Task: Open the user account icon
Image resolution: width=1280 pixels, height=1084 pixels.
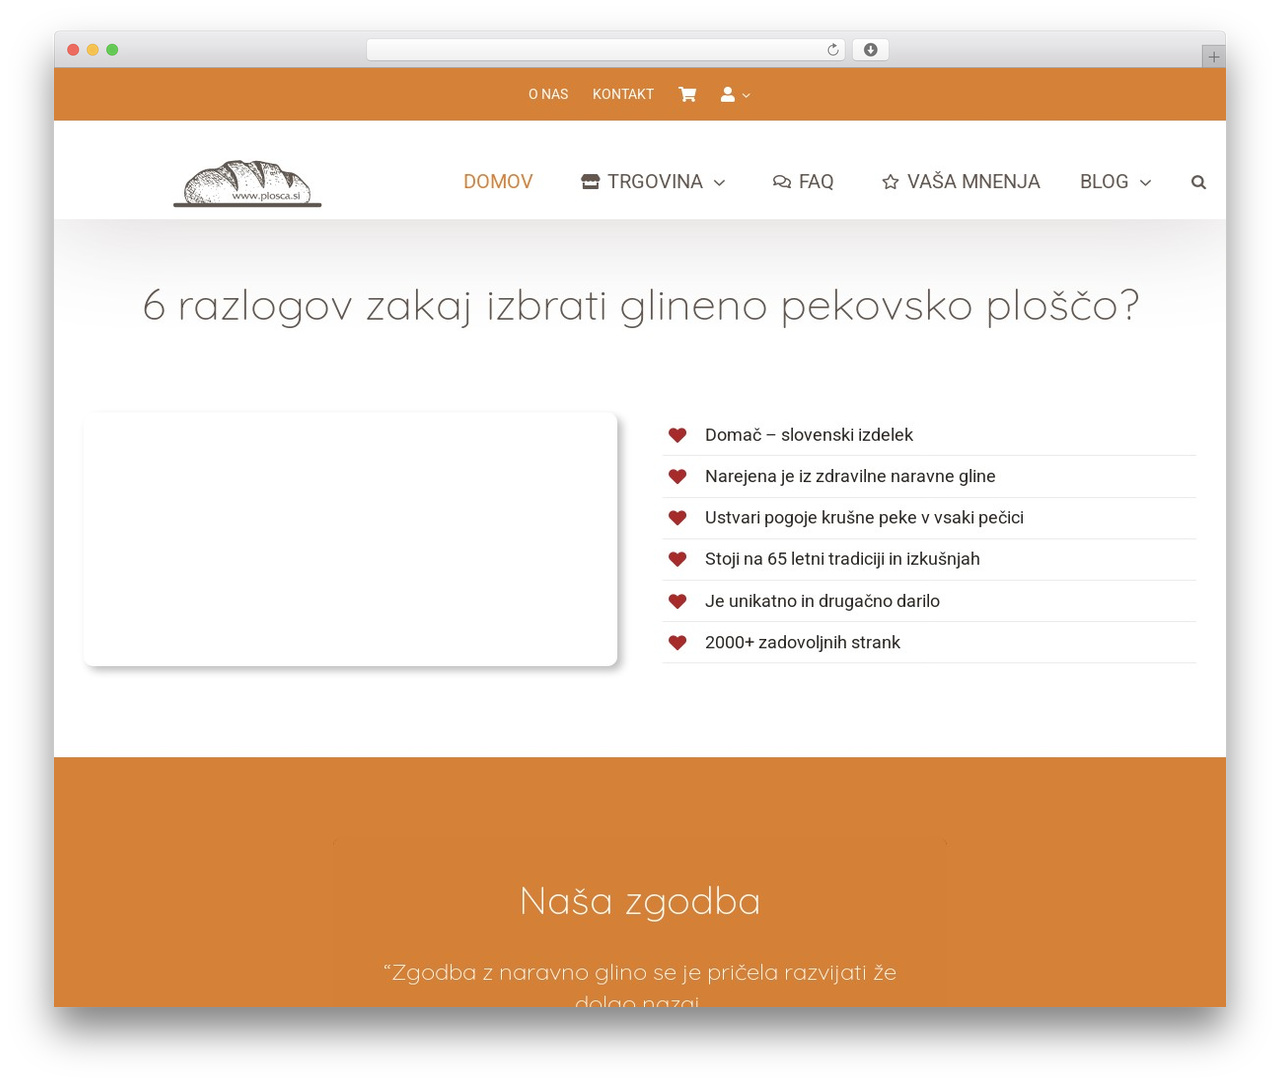Action: [728, 94]
